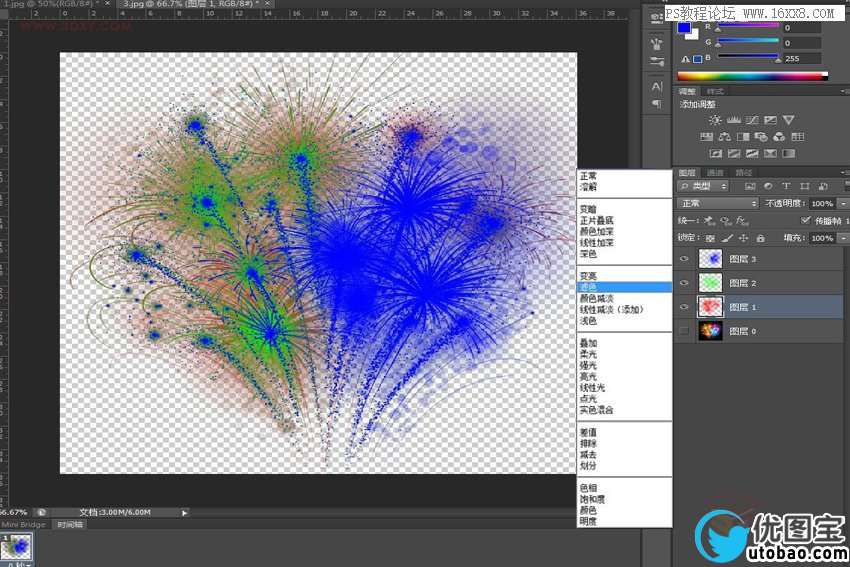Image resolution: width=850 pixels, height=567 pixels.
Task: Add Photo Filter adjustment icon
Action: tap(761, 137)
